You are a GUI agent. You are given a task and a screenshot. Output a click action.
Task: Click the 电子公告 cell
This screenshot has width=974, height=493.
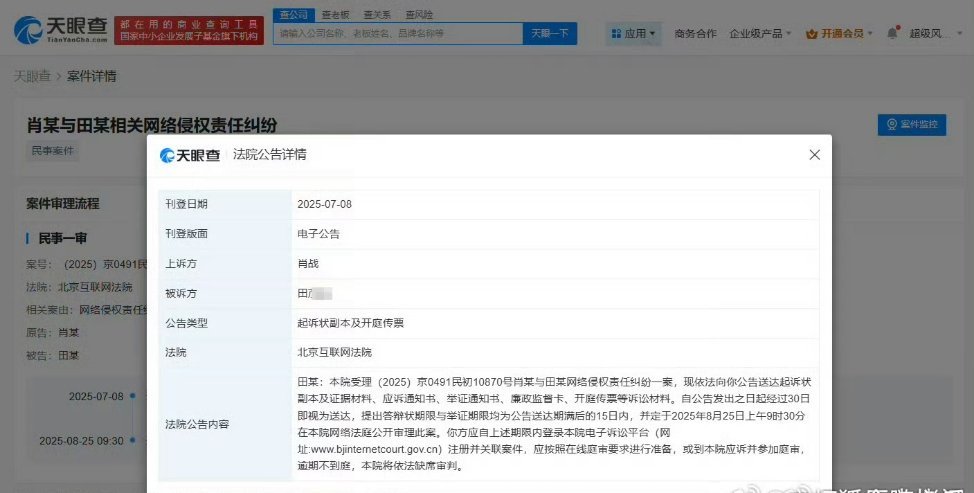point(555,234)
